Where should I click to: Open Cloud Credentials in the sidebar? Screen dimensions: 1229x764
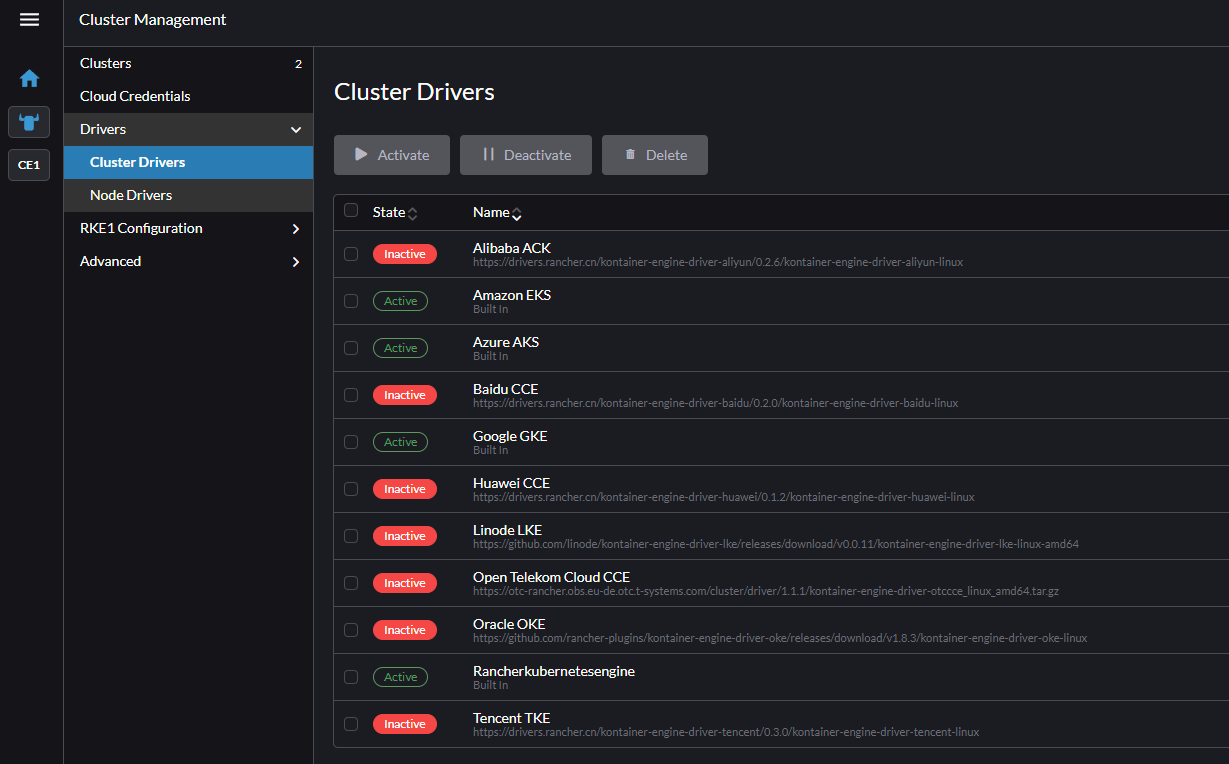tap(134, 96)
